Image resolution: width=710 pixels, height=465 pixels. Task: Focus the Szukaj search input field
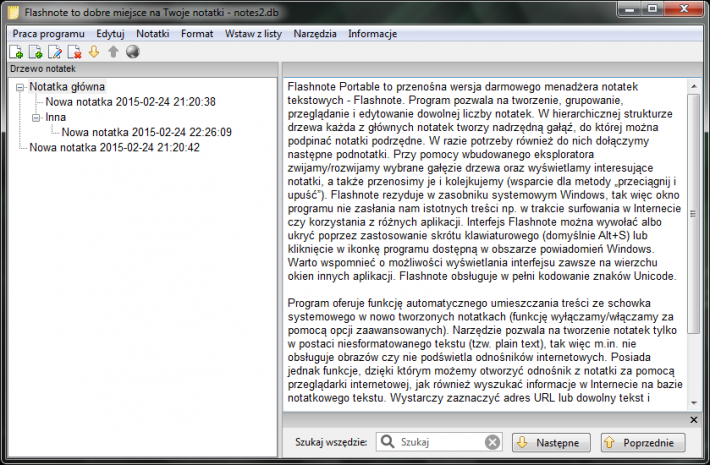(441, 442)
